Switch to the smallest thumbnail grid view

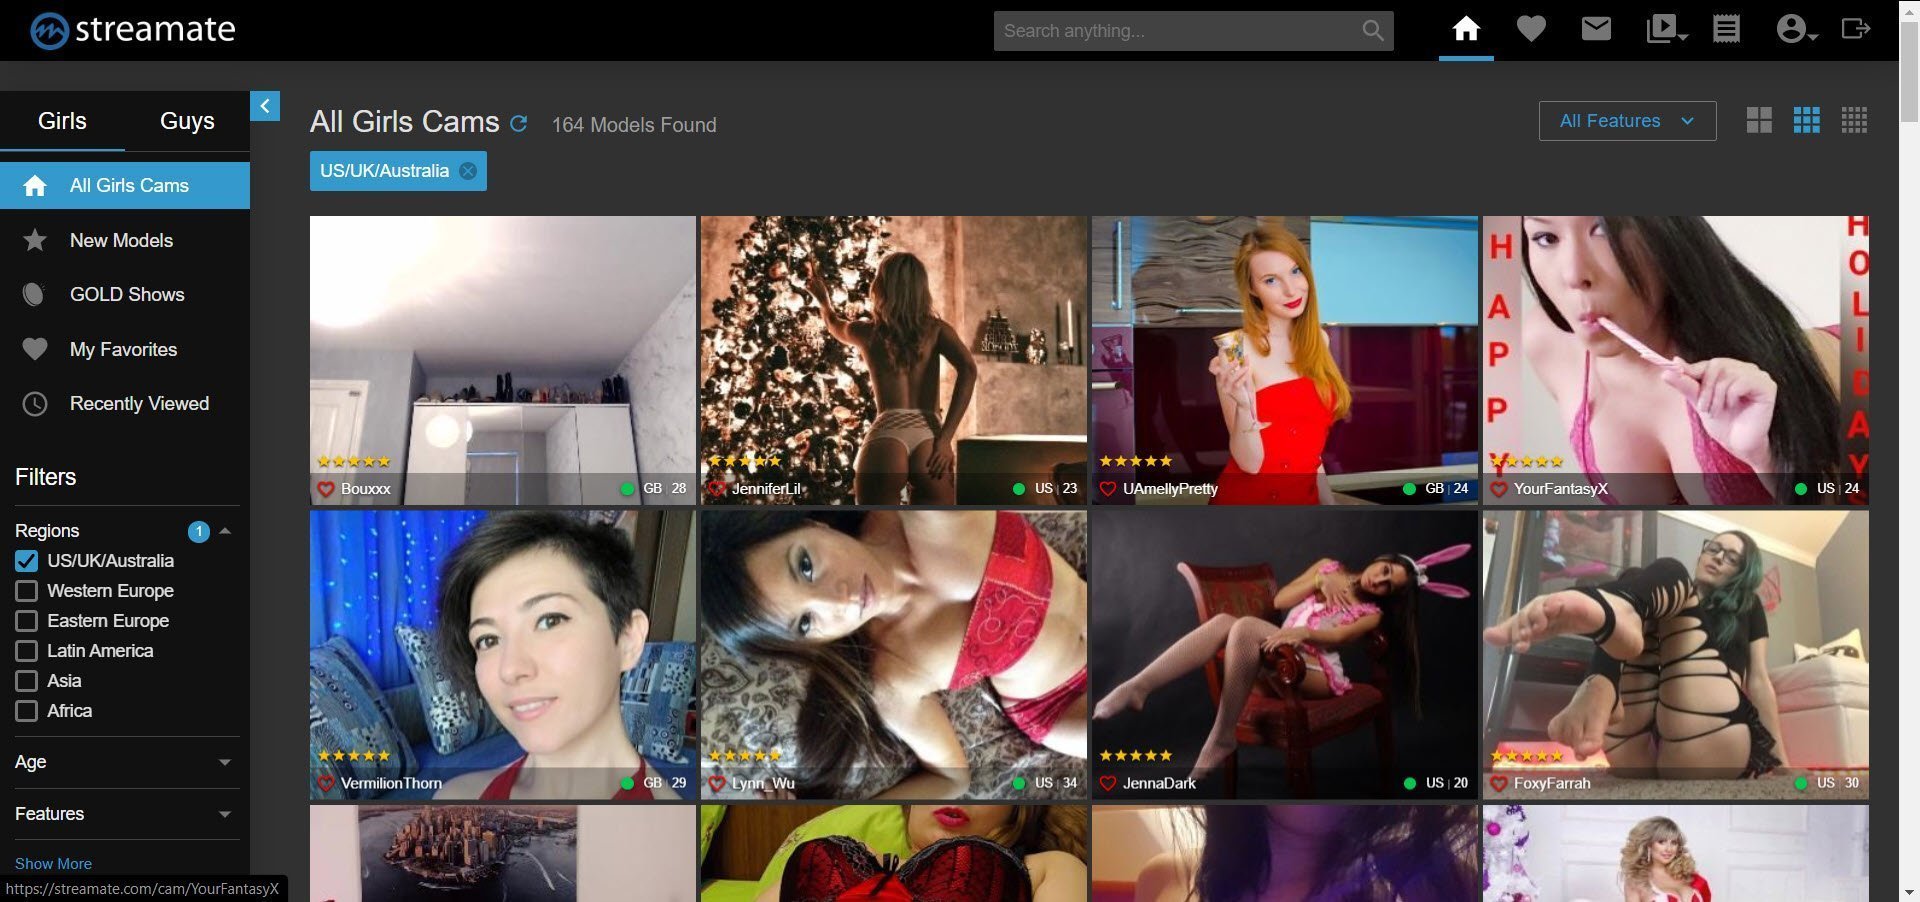[1854, 121]
